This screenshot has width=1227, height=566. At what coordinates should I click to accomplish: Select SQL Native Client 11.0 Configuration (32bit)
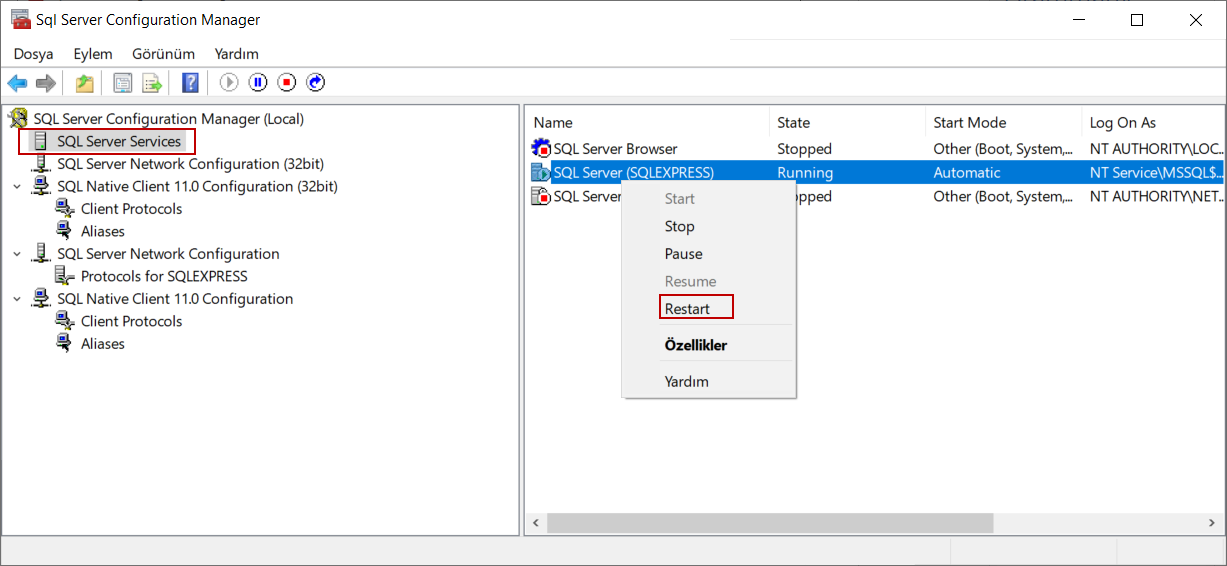click(x=197, y=186)
